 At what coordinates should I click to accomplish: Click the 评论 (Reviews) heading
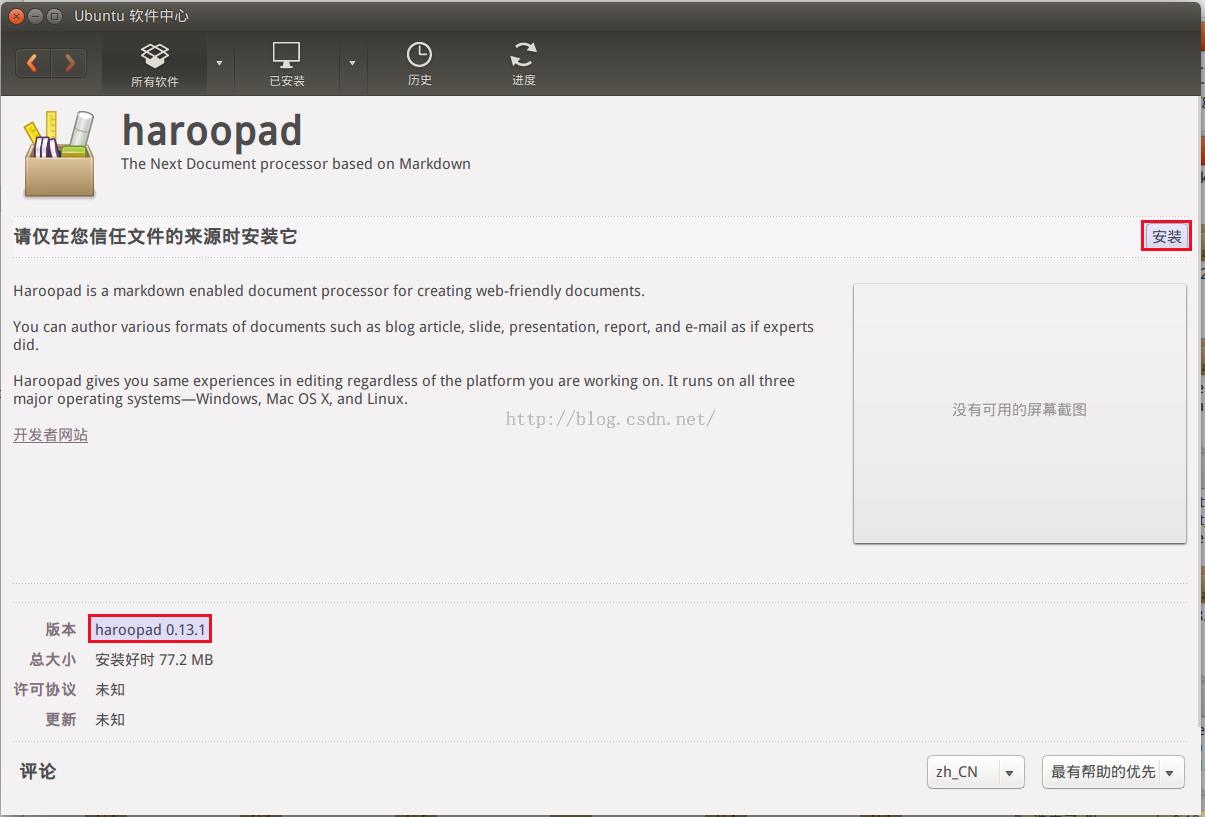(x=38, y=772)
